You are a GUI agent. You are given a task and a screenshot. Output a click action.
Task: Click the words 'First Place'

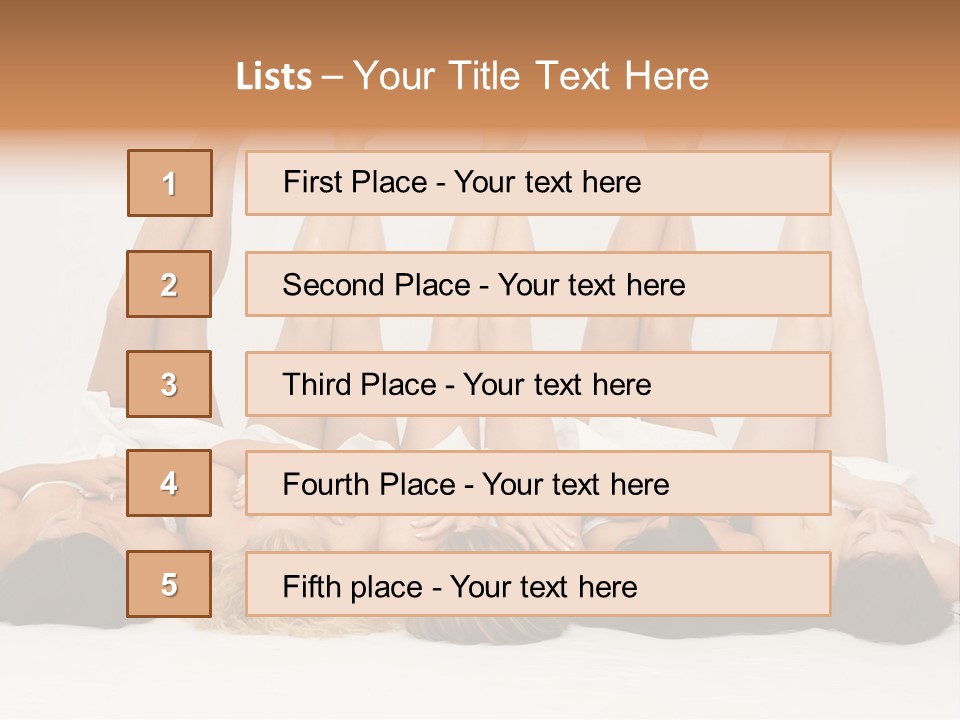[x=355, y=183]
